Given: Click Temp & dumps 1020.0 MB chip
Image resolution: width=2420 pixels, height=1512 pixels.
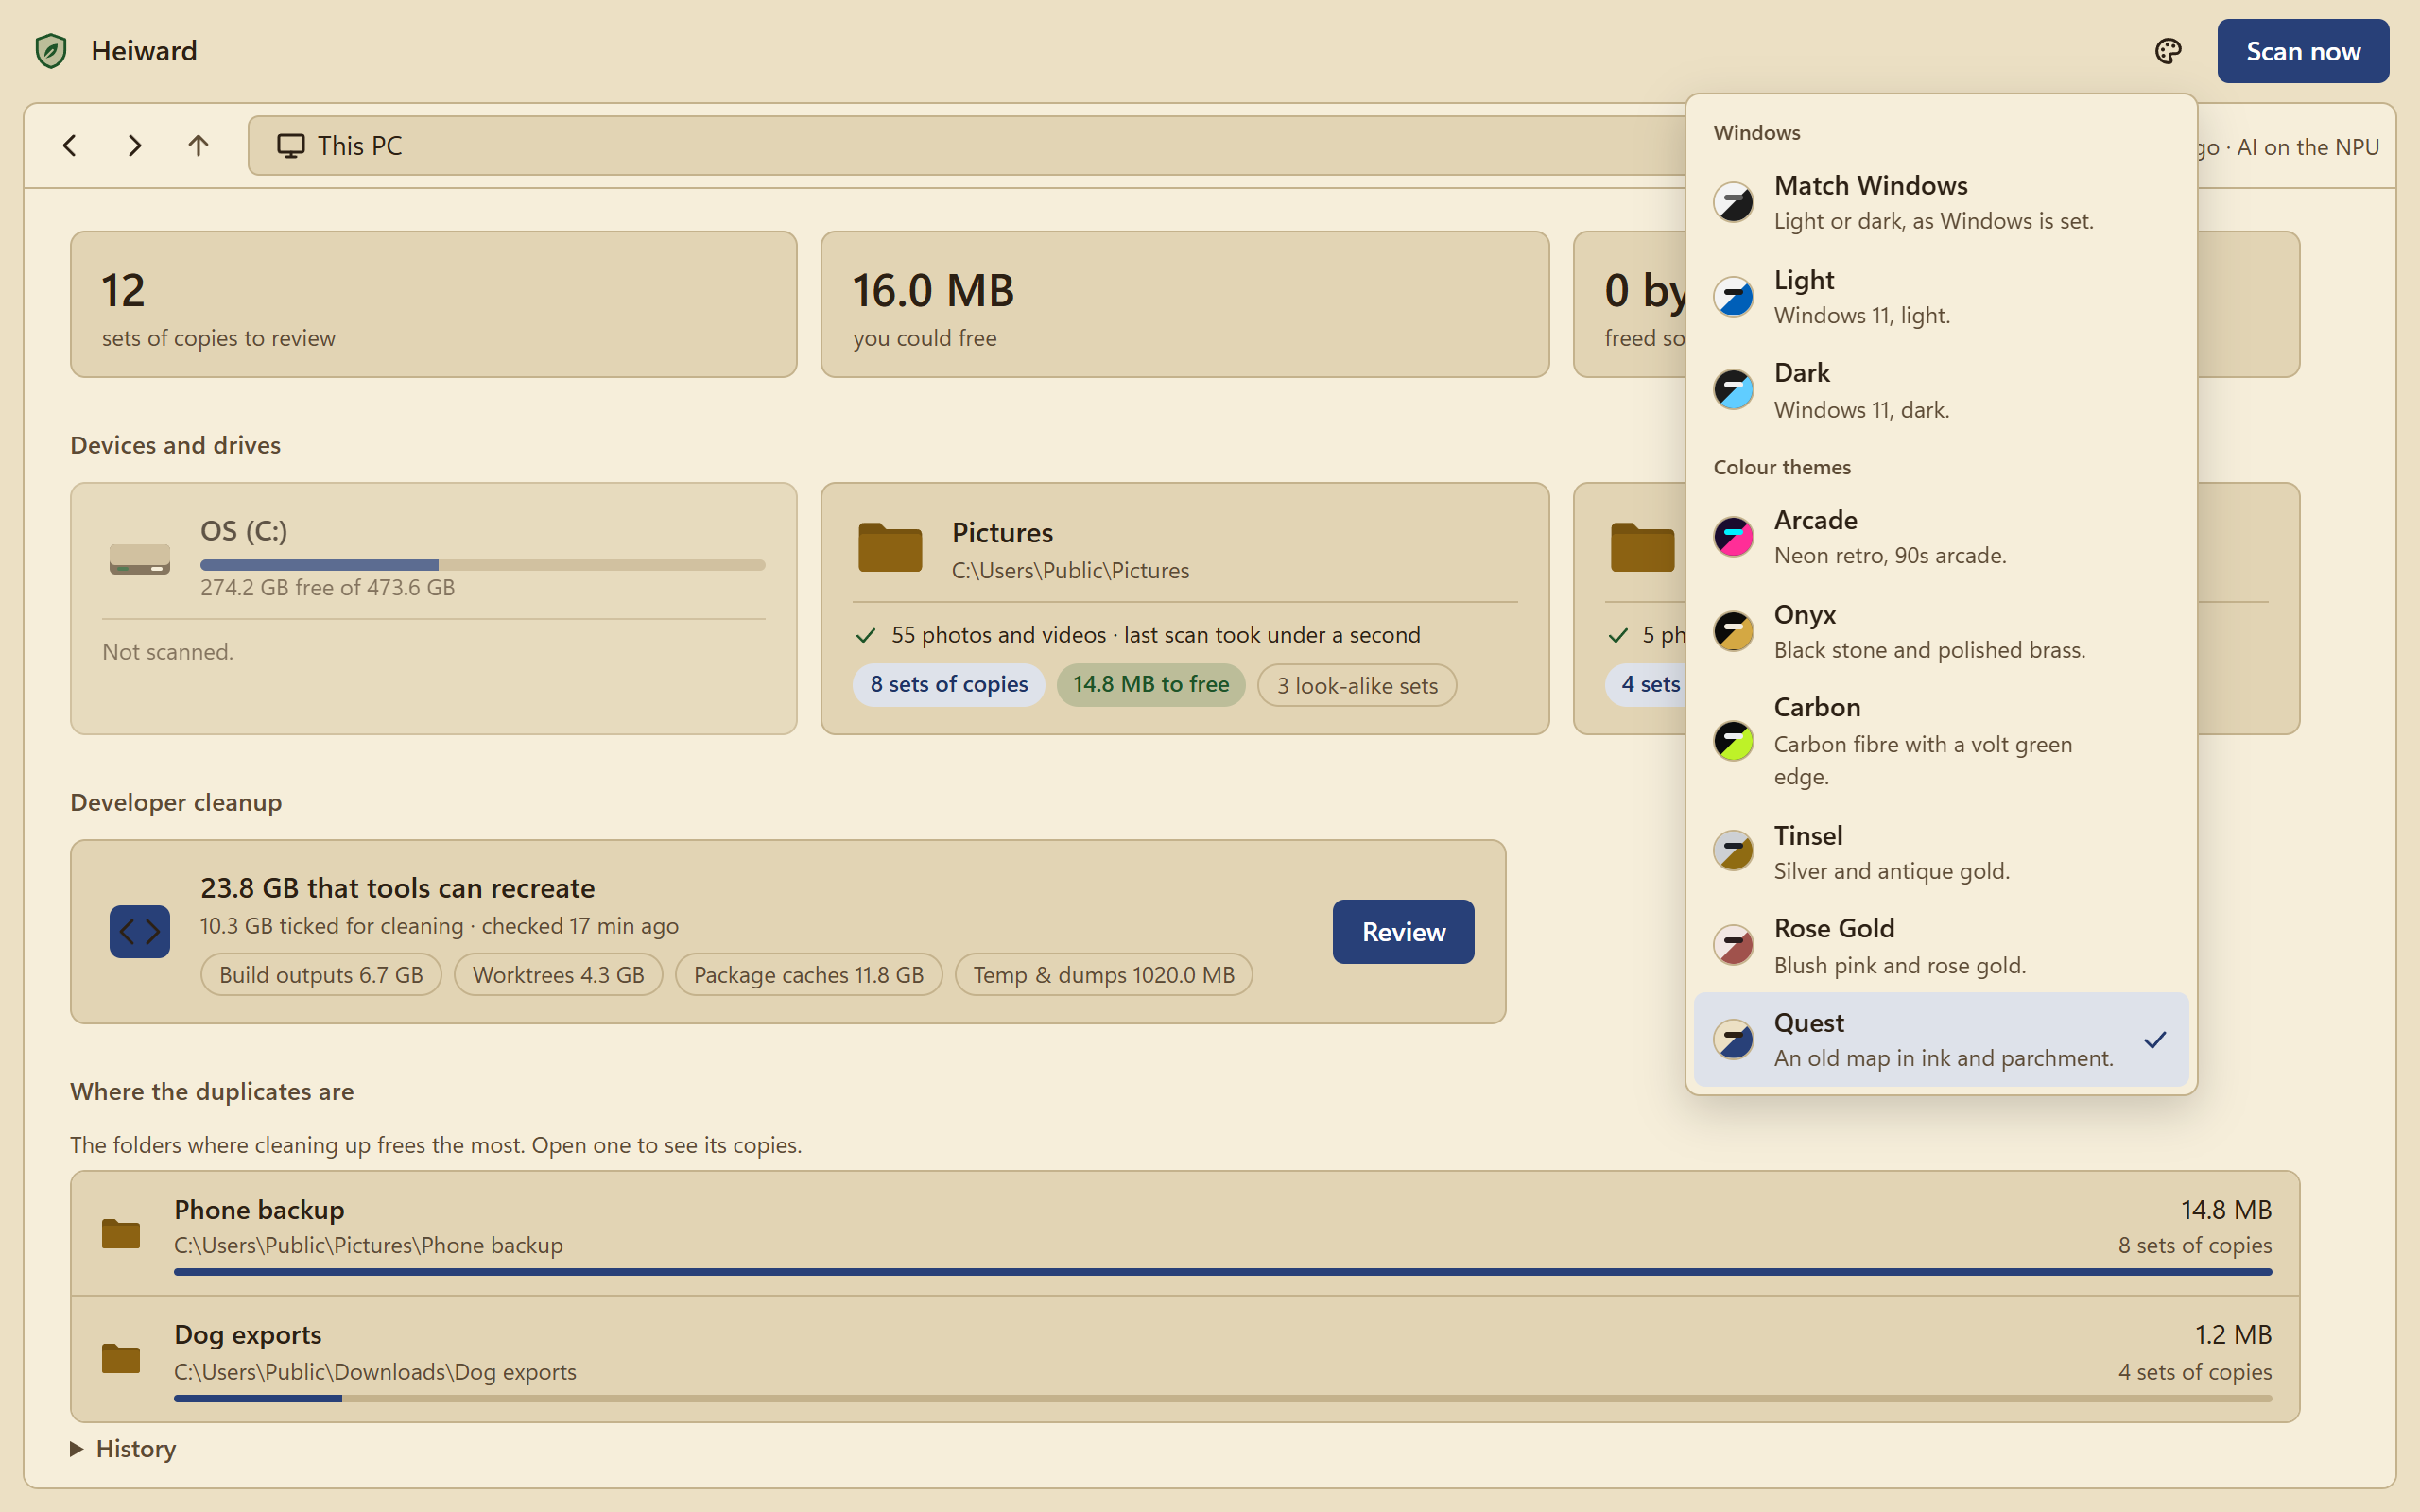Looking at the screenshot, I should pyautogui.click(x=1104, y=974).
